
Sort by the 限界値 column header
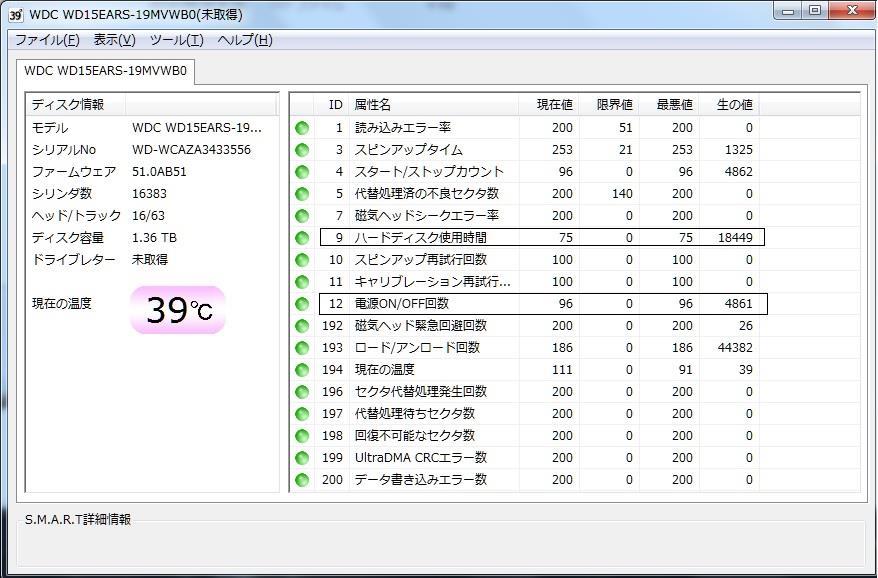click(609, 105)
